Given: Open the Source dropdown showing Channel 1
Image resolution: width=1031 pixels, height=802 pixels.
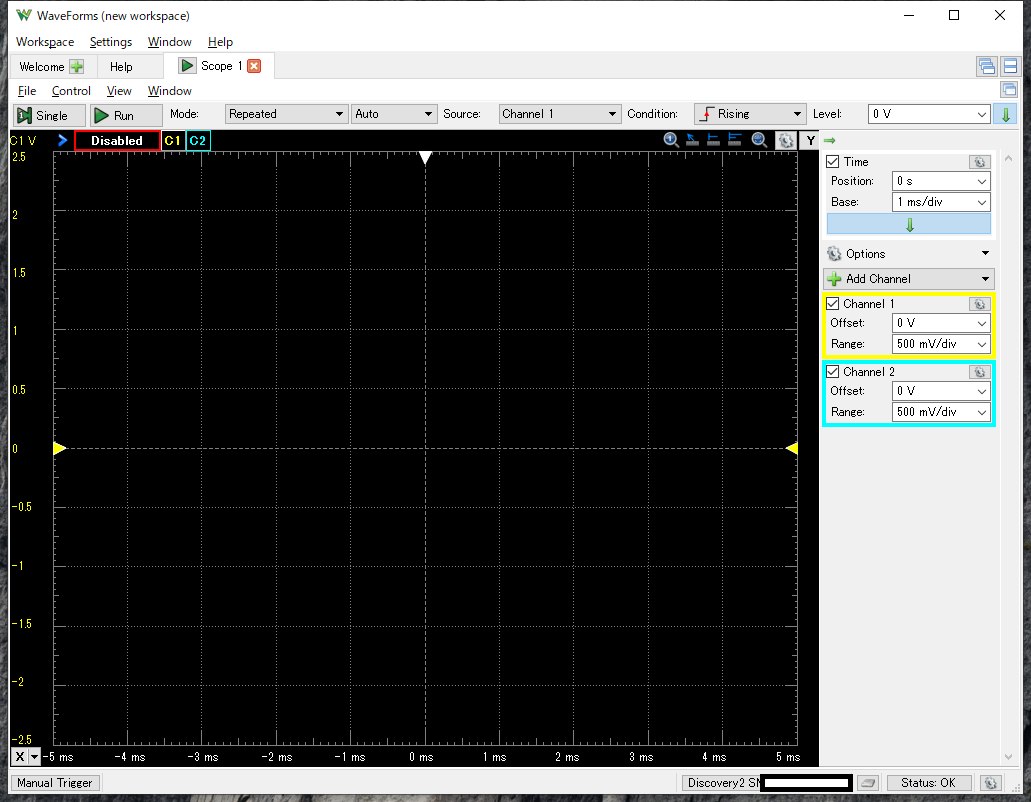Looking at the screenshot, I should (560, 114).
